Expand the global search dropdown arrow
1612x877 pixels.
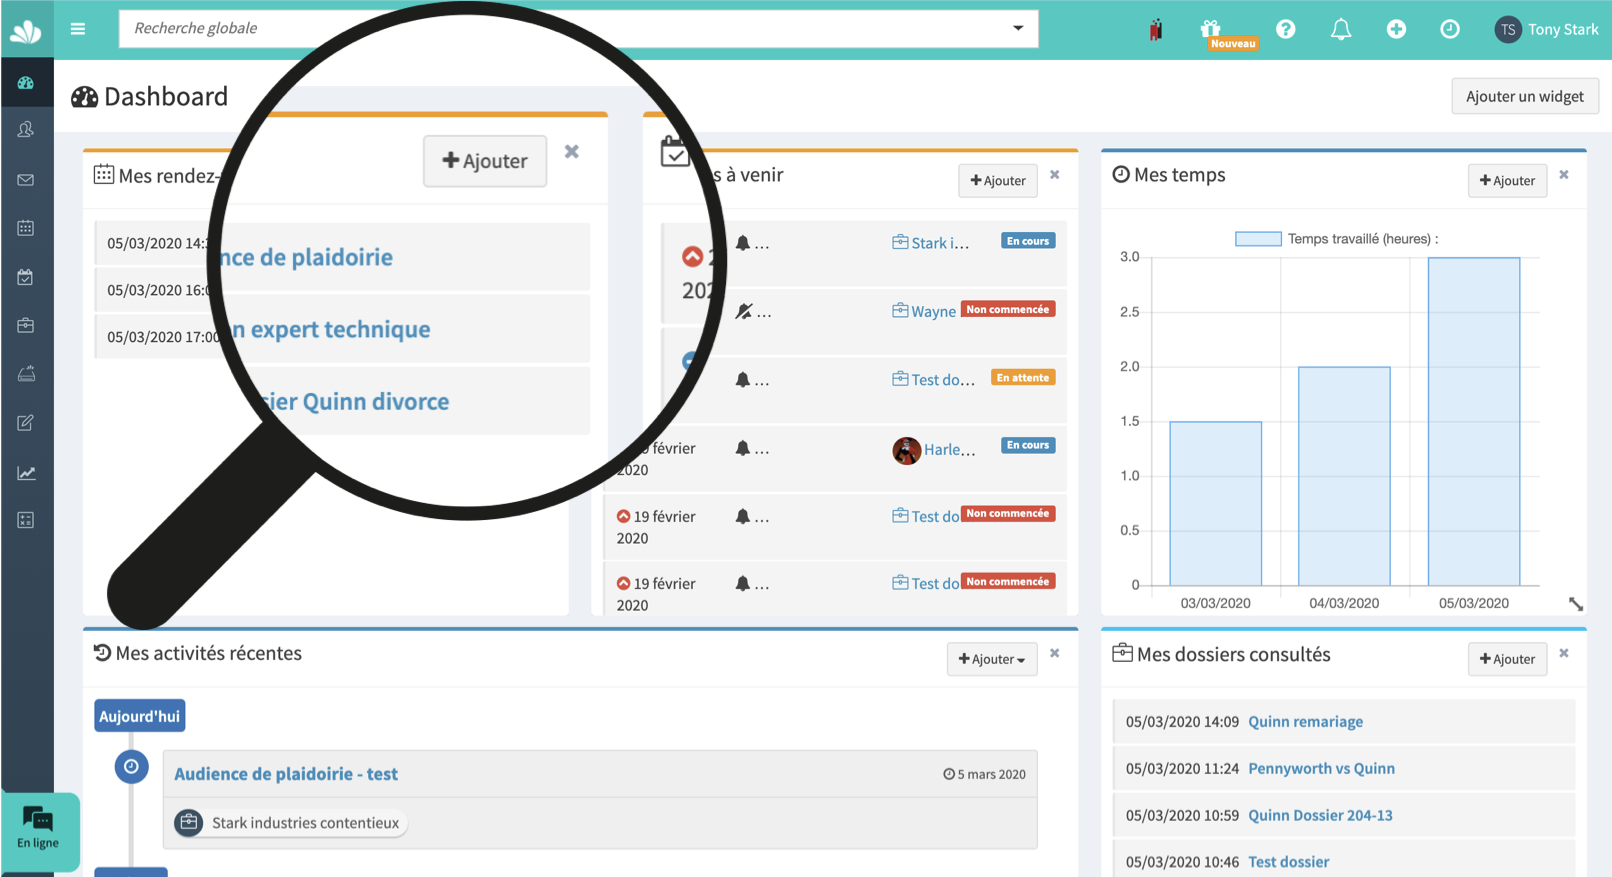pos(1018,28)
